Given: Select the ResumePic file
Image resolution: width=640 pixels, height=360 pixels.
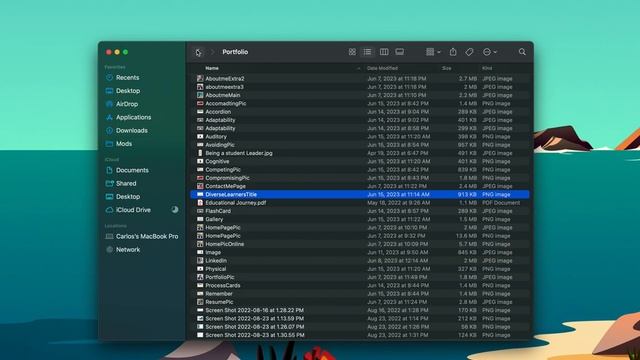Looking at the screenshot, I should 360,302.
